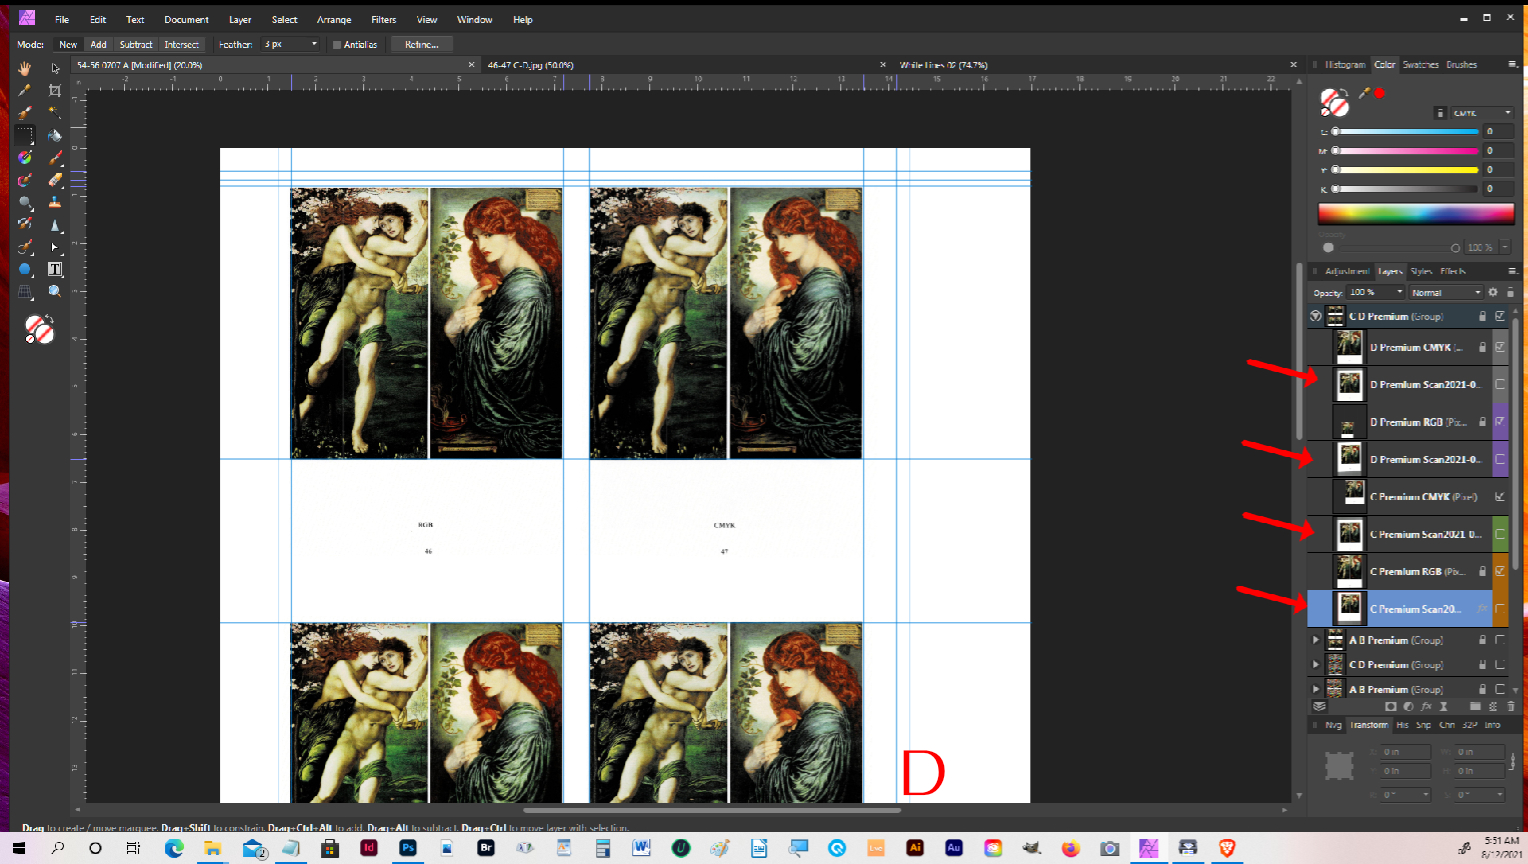Click the layer effects fx icon
The height and width of the screenshot is (864, 1528).
[x=1426, y=707]
